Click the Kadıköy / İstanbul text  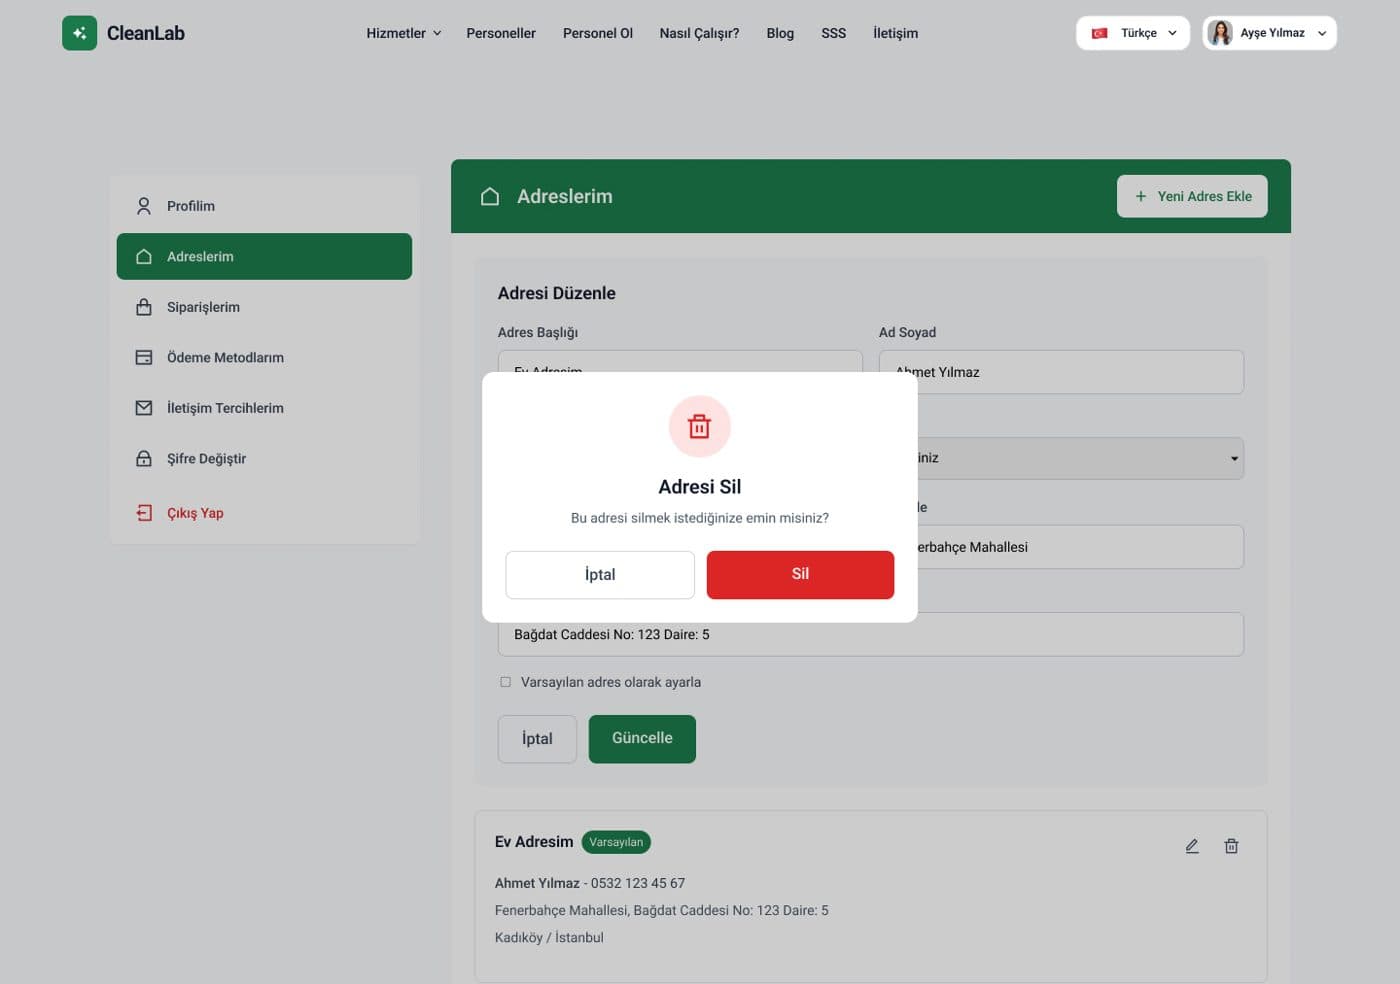pyautogui.click(x=549, y=938)
